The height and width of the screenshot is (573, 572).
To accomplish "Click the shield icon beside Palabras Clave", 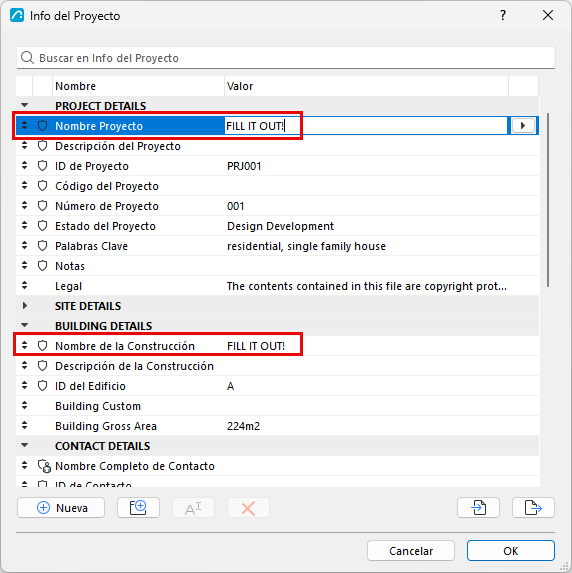I will (x=43, y=246).
